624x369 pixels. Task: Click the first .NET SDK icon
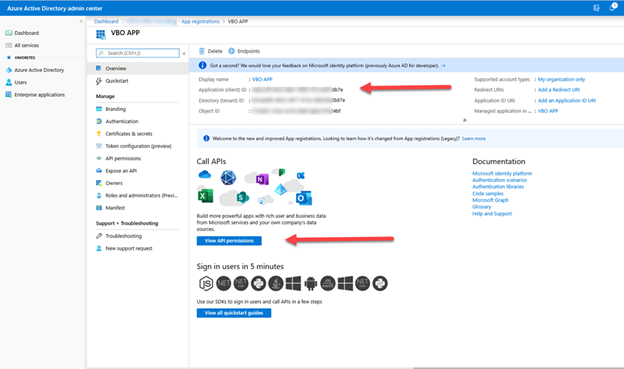(224, 283)
